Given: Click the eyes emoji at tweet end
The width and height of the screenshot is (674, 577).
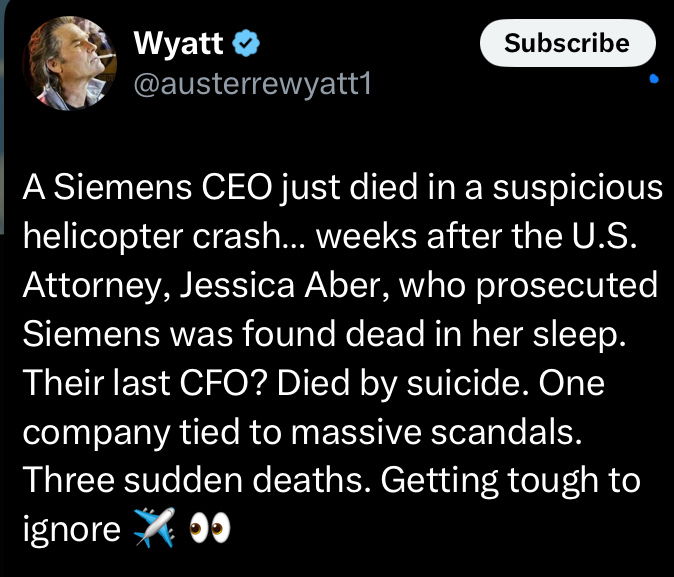Looking at the screenshot, I should tap(210, 528).
